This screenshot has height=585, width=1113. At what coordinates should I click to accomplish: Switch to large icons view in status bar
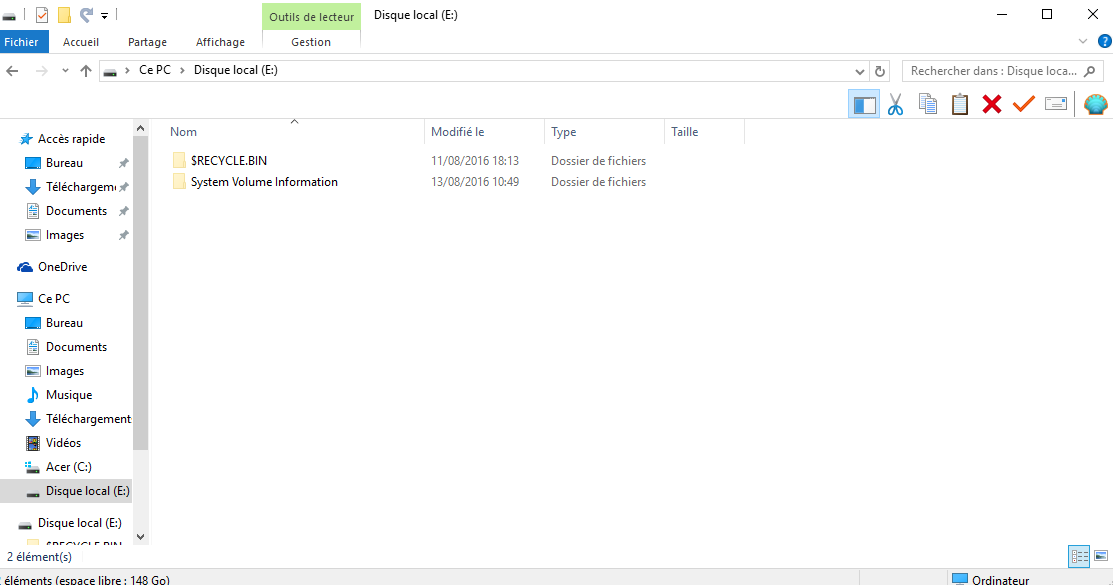pyautogui.click(x=1101, y=556)
